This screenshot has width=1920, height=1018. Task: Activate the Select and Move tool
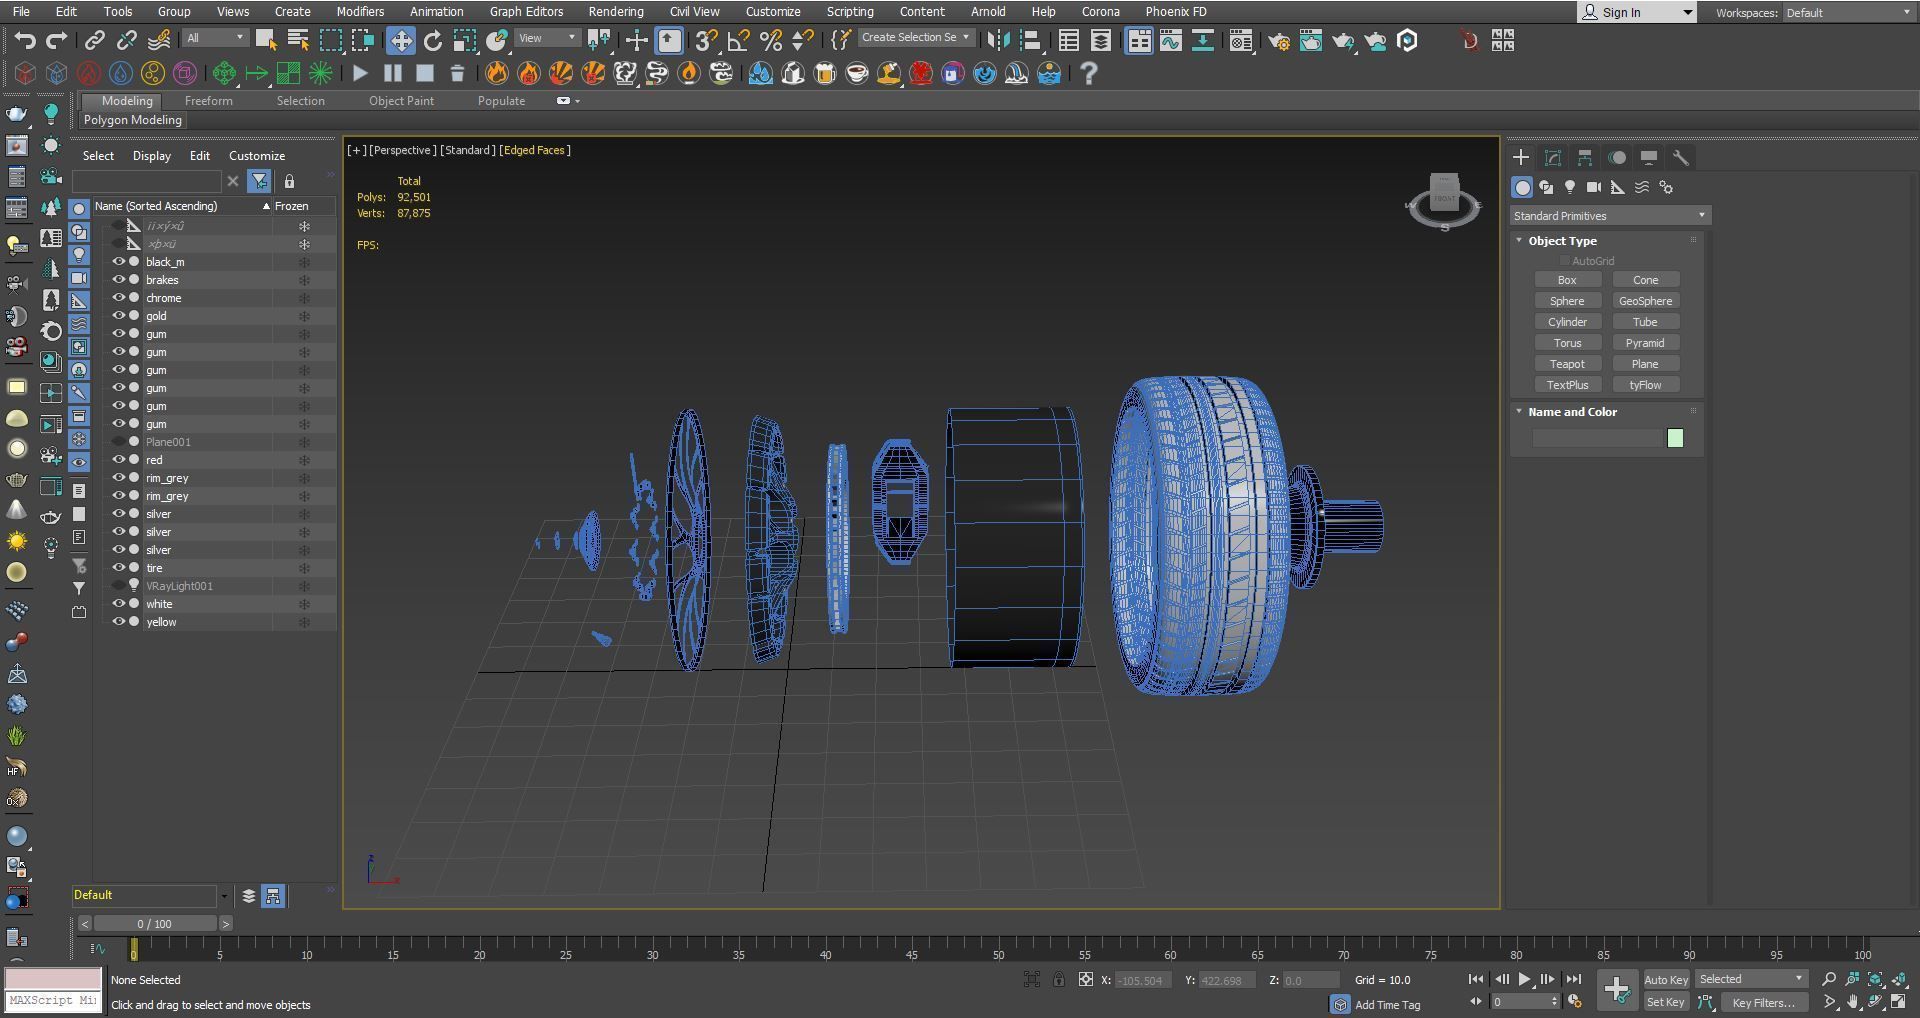[x=401, y=40]
